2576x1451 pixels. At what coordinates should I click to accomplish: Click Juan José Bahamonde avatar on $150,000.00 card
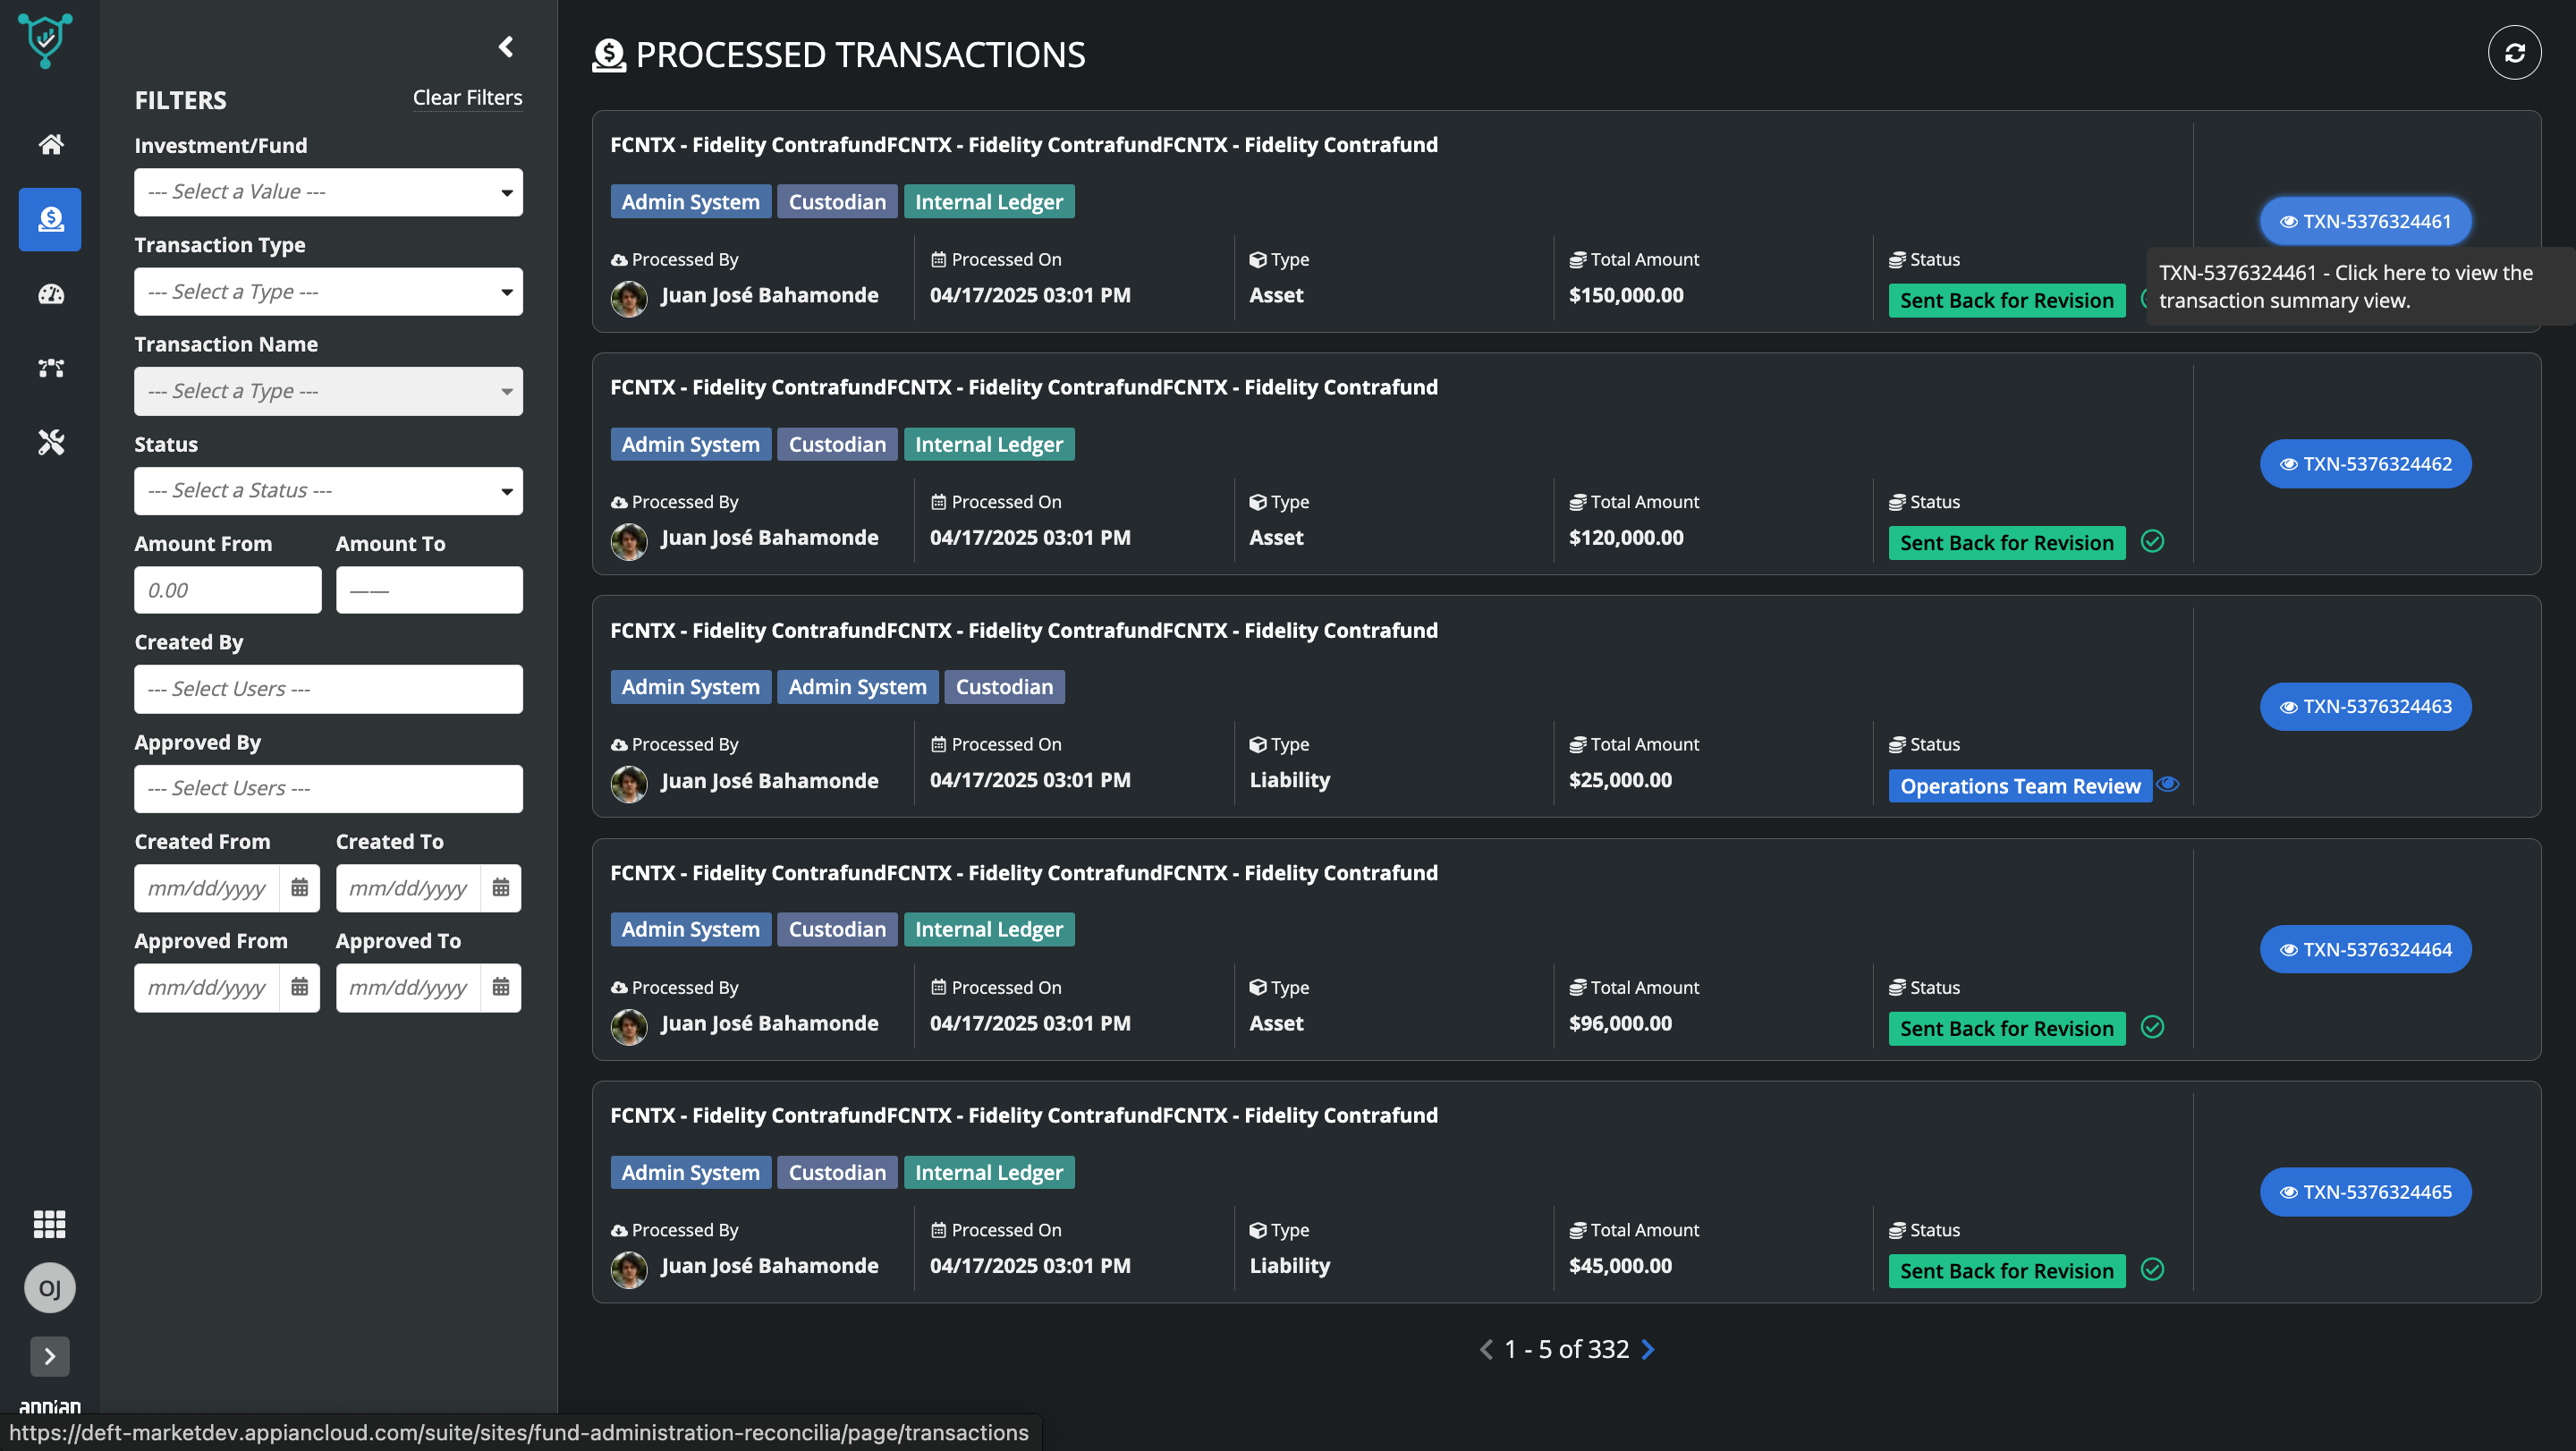[x=629, y=298]
